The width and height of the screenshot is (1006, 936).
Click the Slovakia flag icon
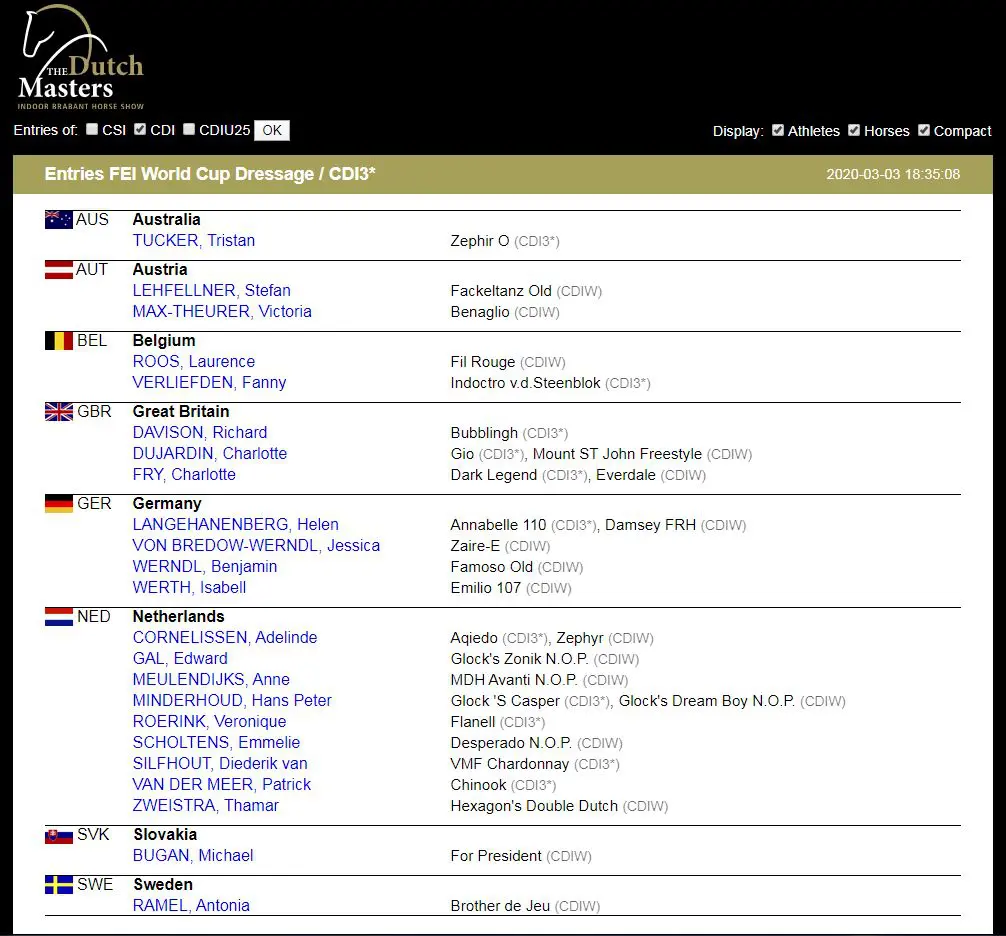(x=59, y=835)
